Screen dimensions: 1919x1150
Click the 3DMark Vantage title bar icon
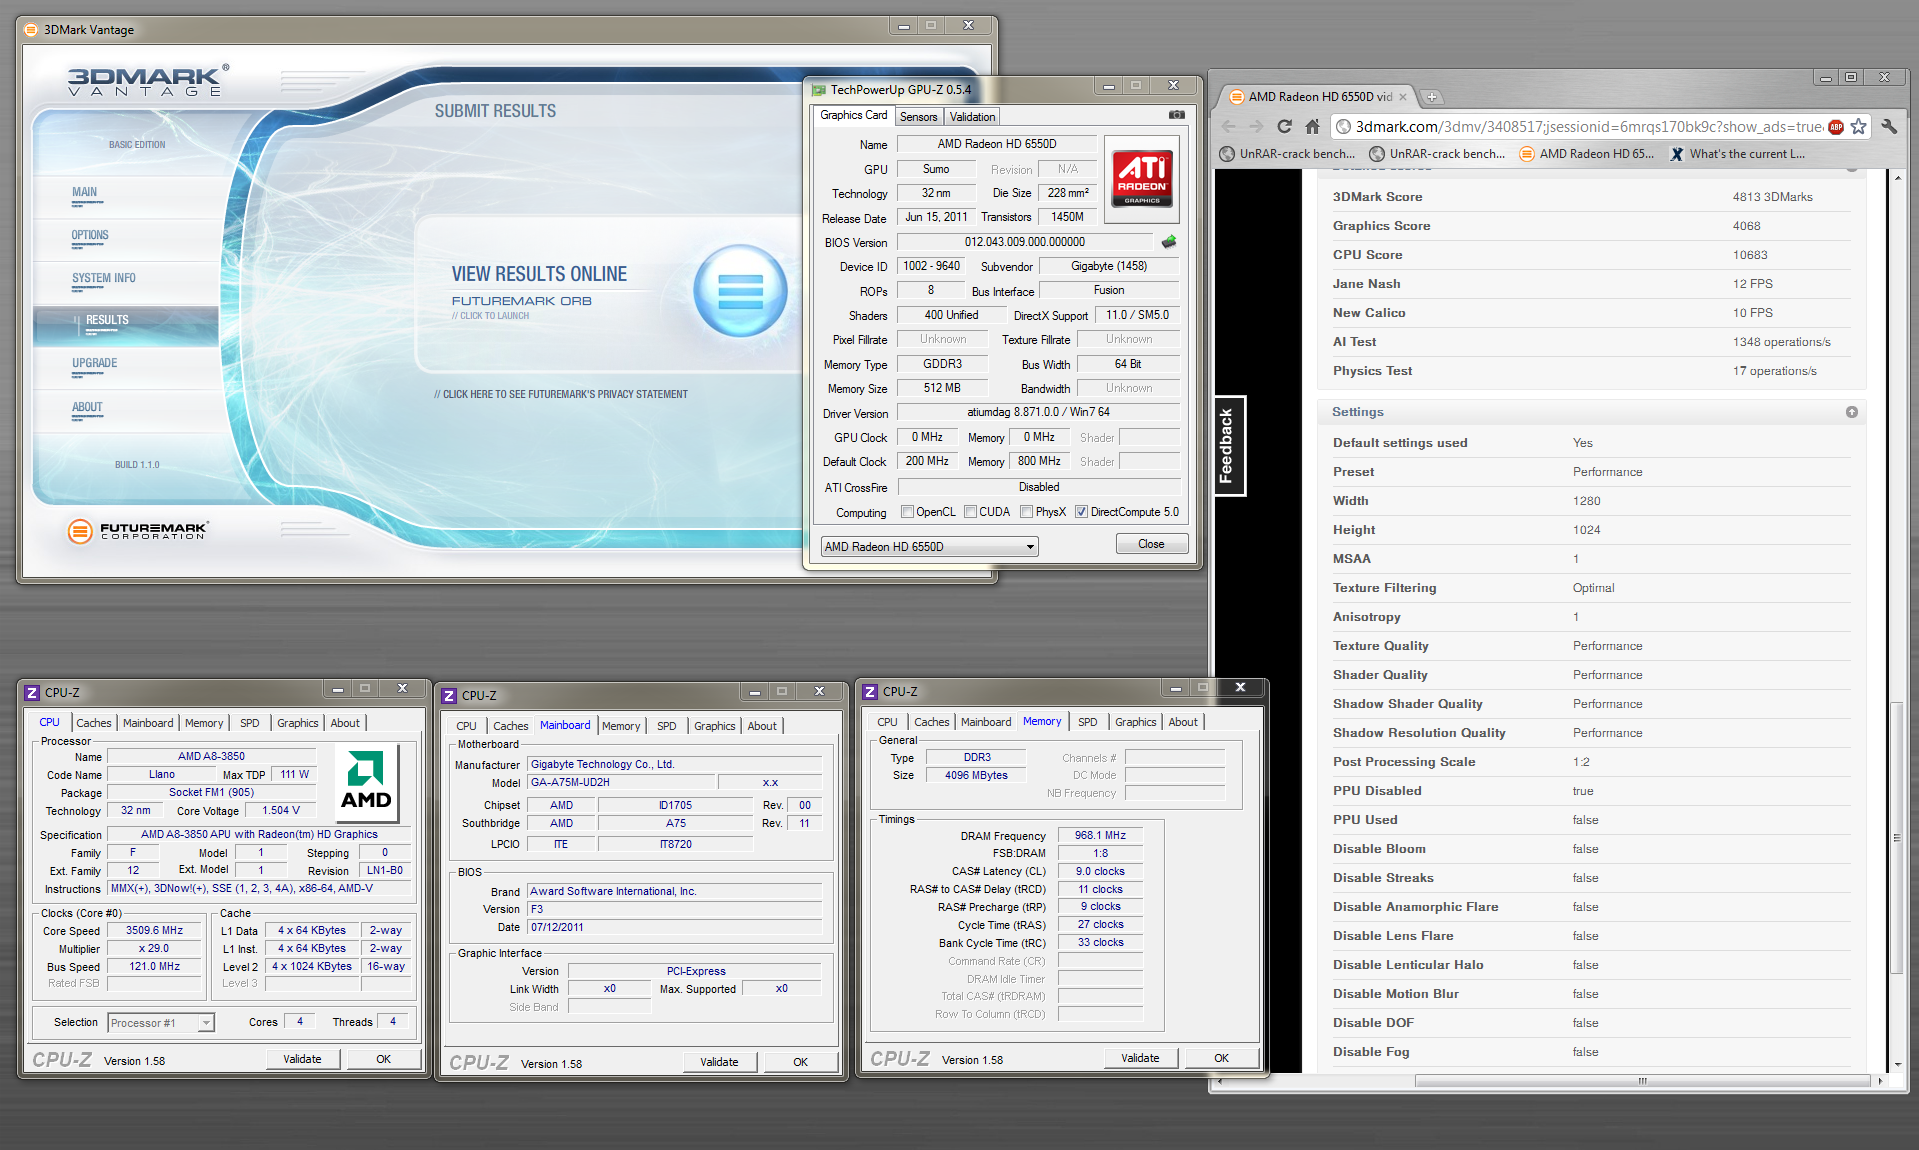tap(31, 30)
